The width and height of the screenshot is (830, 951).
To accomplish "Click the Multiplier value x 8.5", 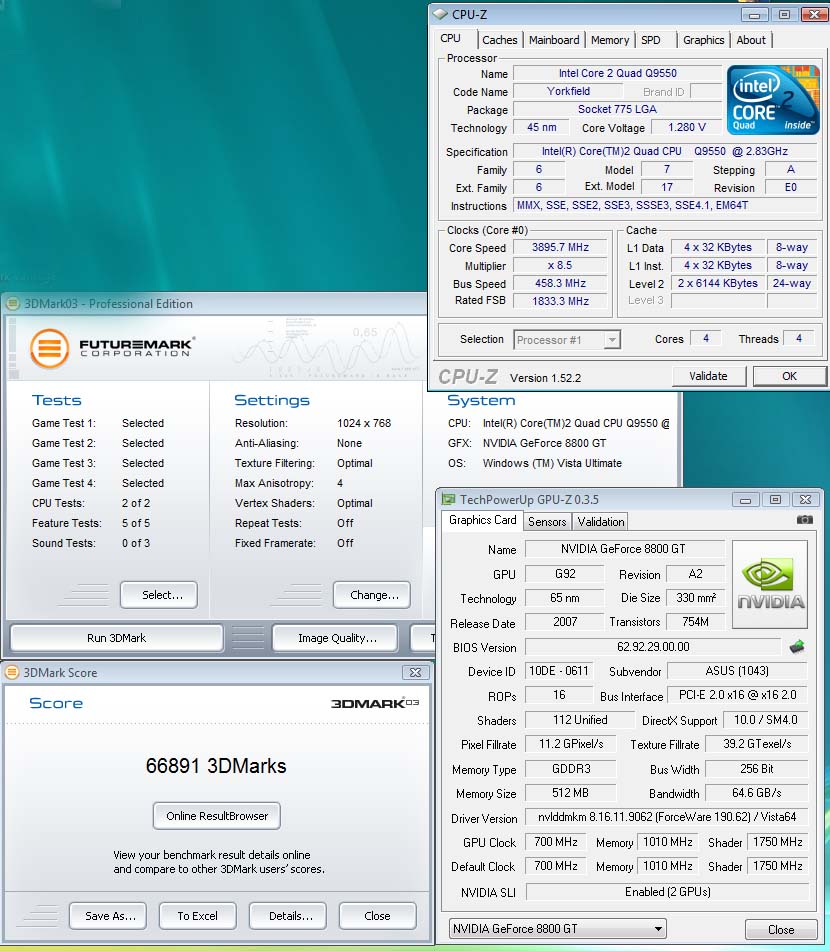I will point(561,266).
